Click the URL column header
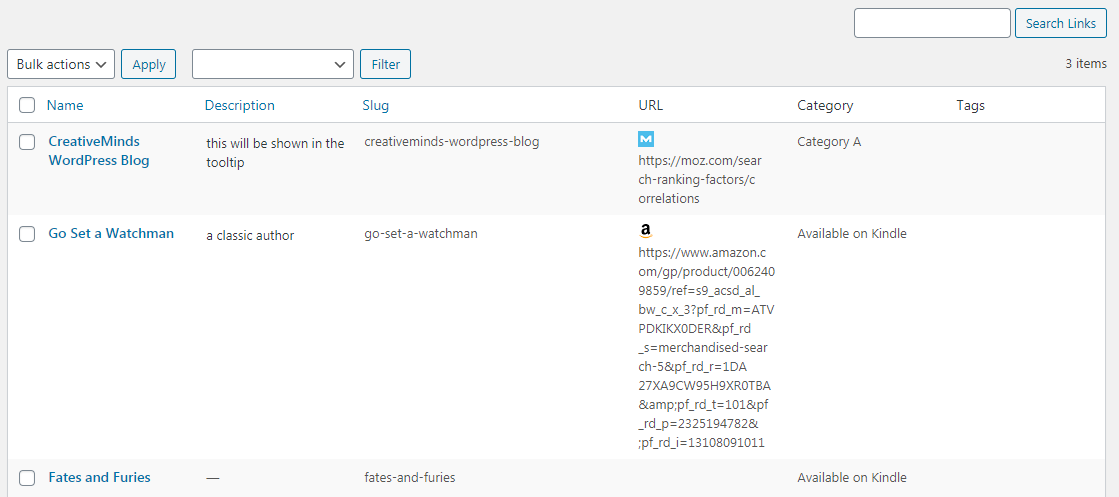The width and height of the screenshot is (1119, 497). 651,105
